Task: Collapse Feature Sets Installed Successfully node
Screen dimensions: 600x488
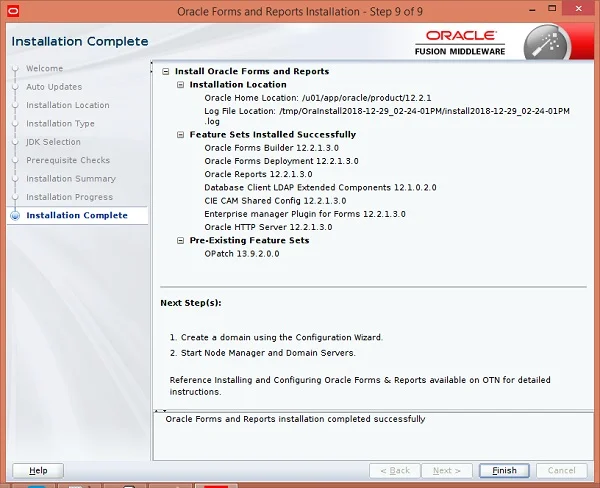Action: [x=180, y=135]
